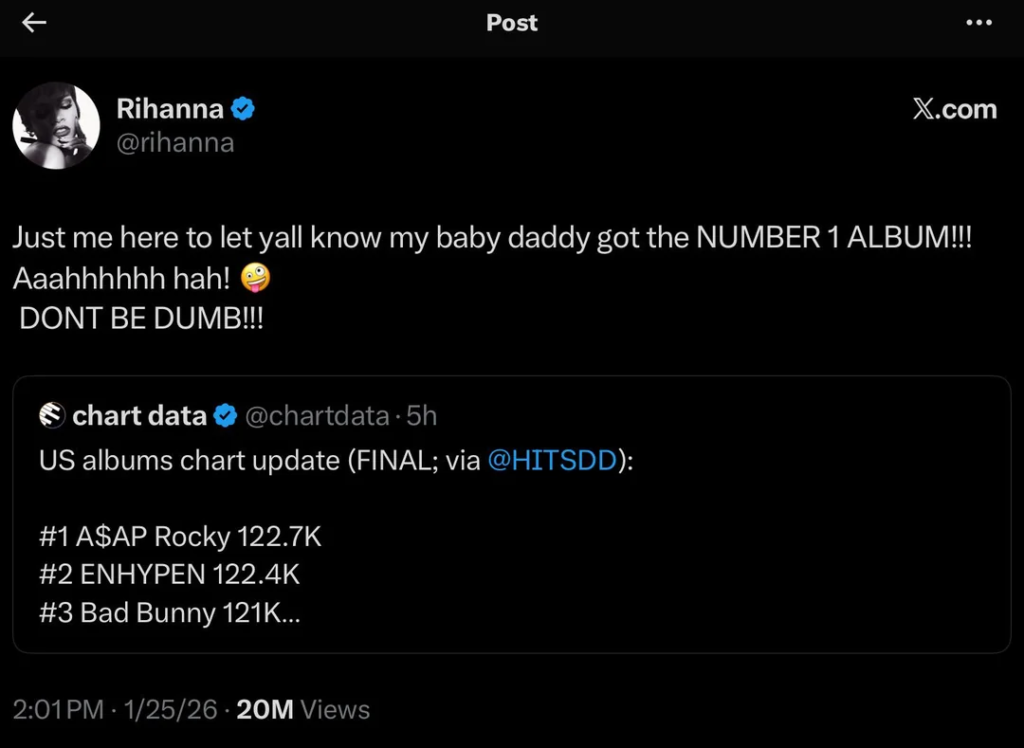Click Rihanna's profile picture
This screenshot has height=748, width=1024.
[x=56, y=126]
